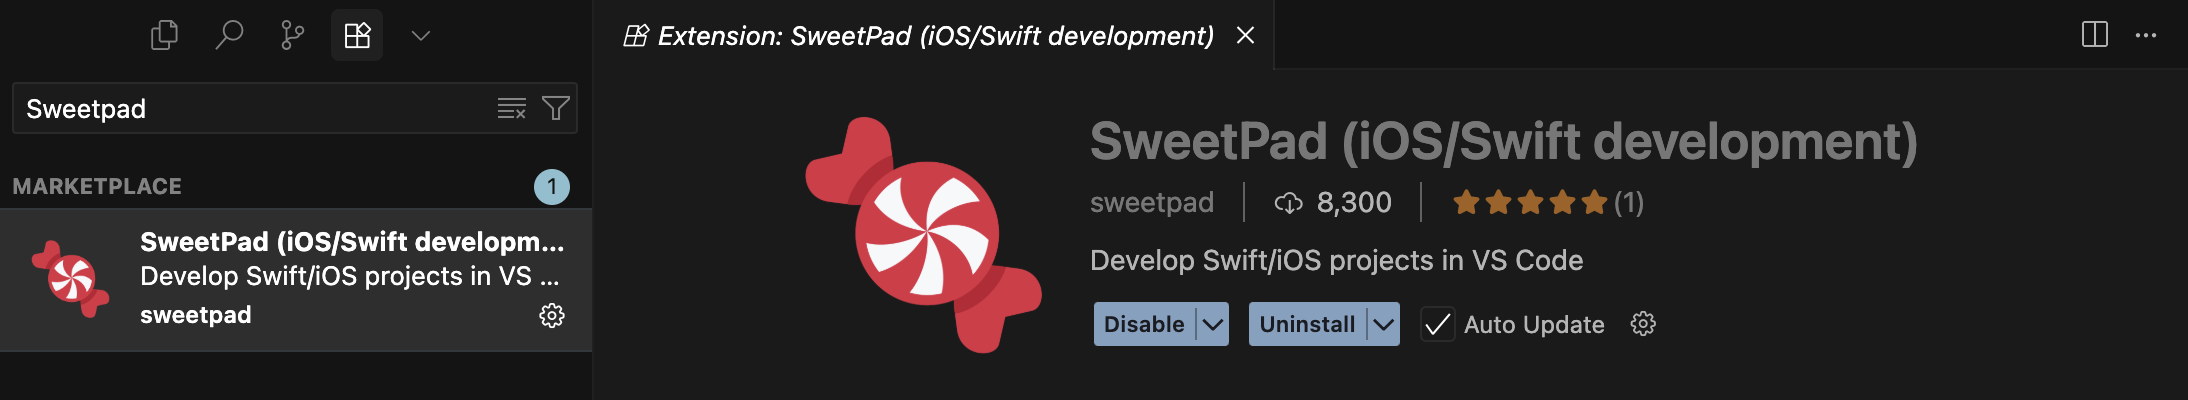Open the Explorer view icon
This screenshot has width=2188, height=400.
(x=164, y=36)
